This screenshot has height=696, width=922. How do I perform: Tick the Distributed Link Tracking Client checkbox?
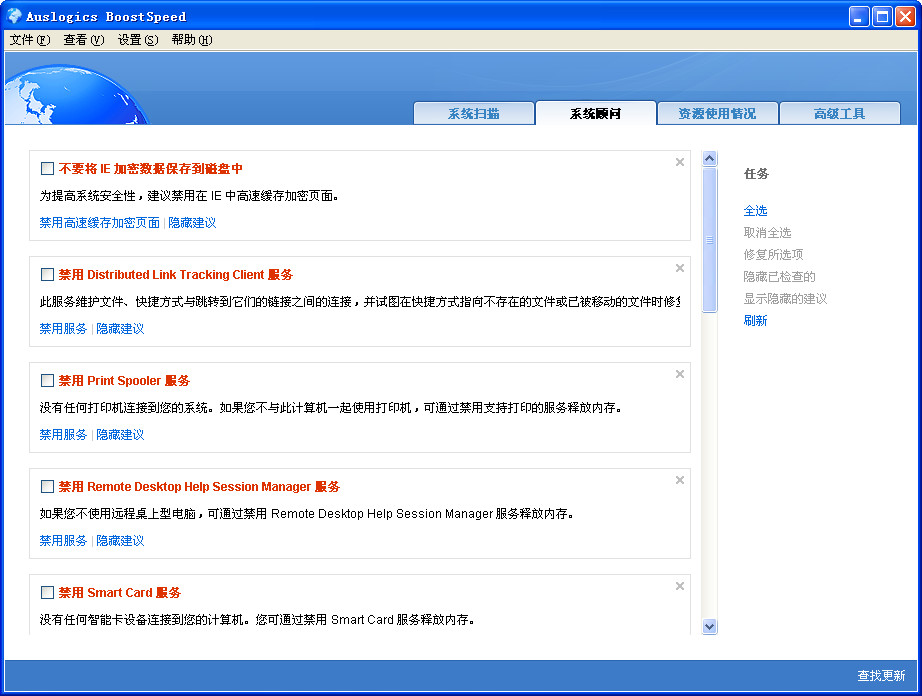(47, 275)
